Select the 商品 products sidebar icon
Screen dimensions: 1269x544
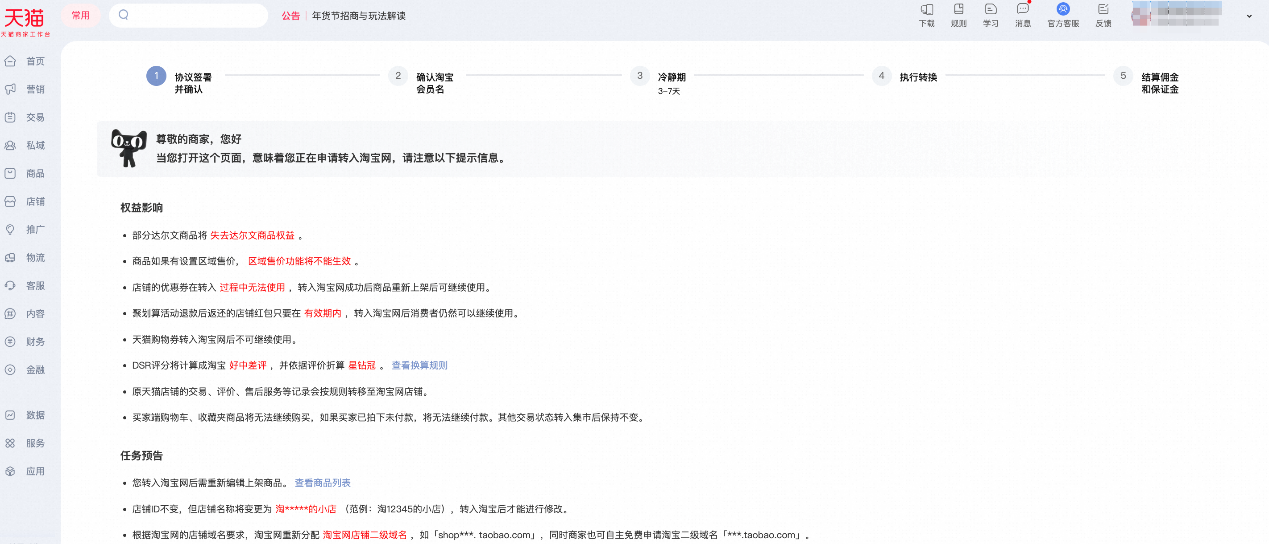point(10,173)
